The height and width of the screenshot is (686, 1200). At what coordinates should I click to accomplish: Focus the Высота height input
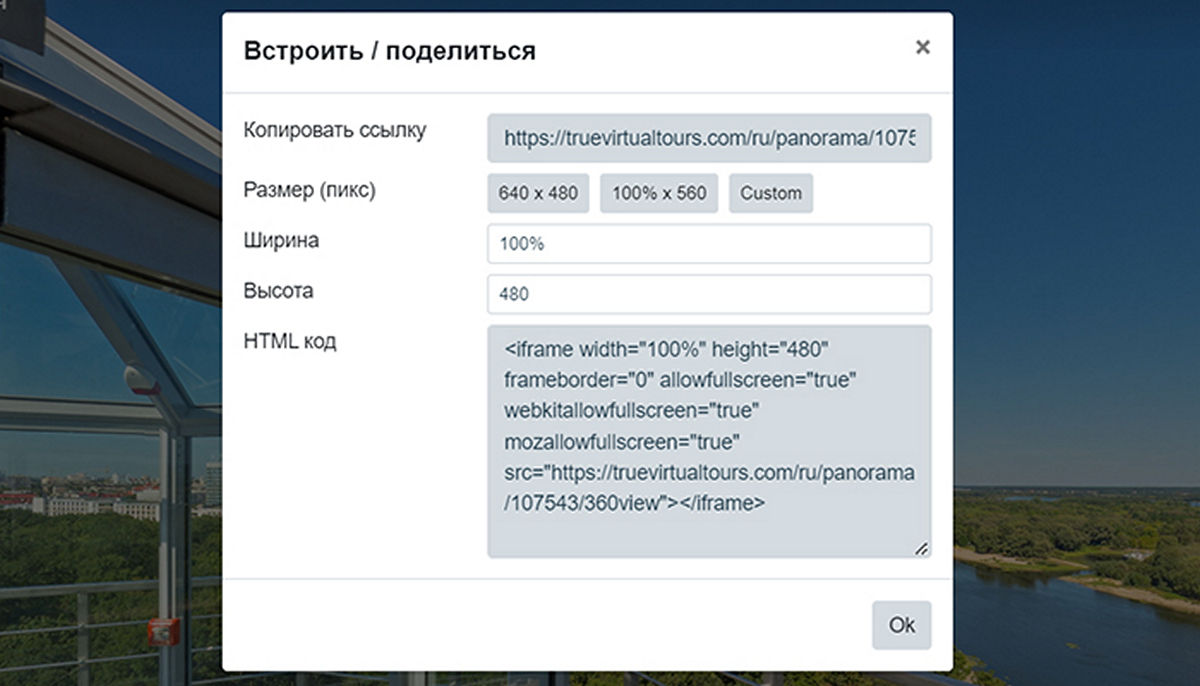pos(709,294)
